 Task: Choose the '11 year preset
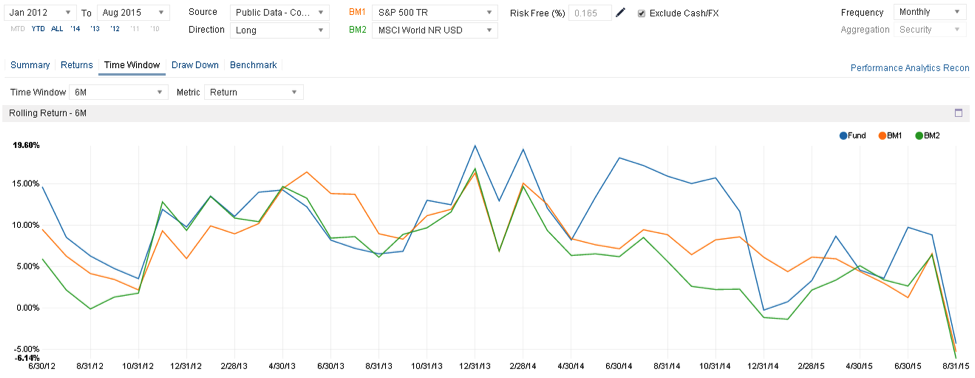tap(135, 29)
